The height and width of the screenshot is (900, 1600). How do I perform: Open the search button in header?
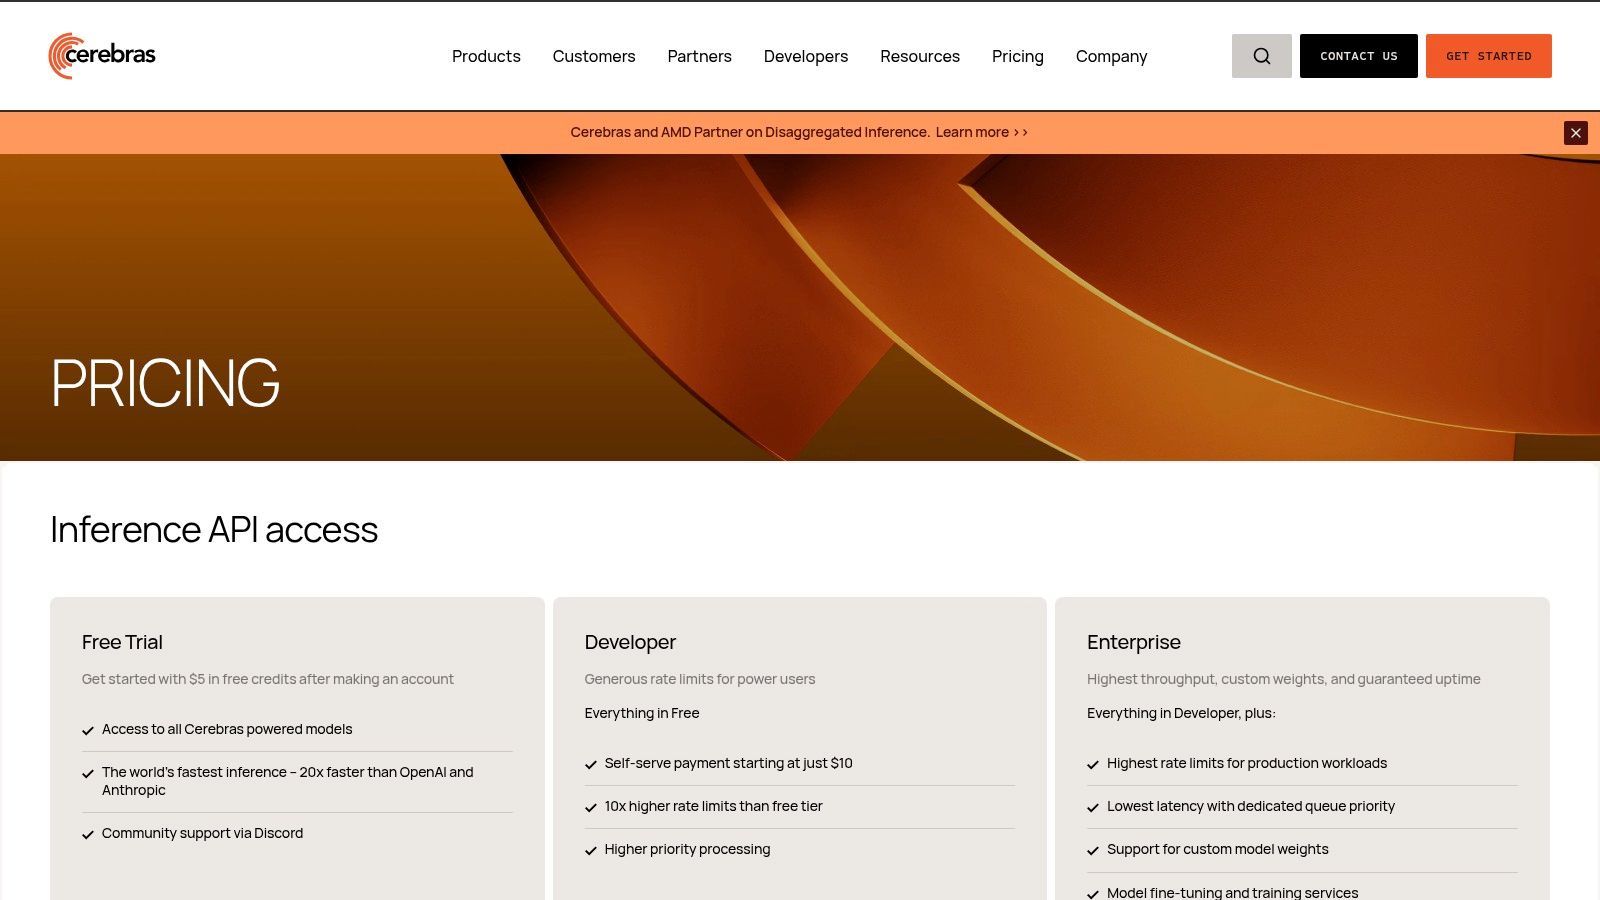1261,56
